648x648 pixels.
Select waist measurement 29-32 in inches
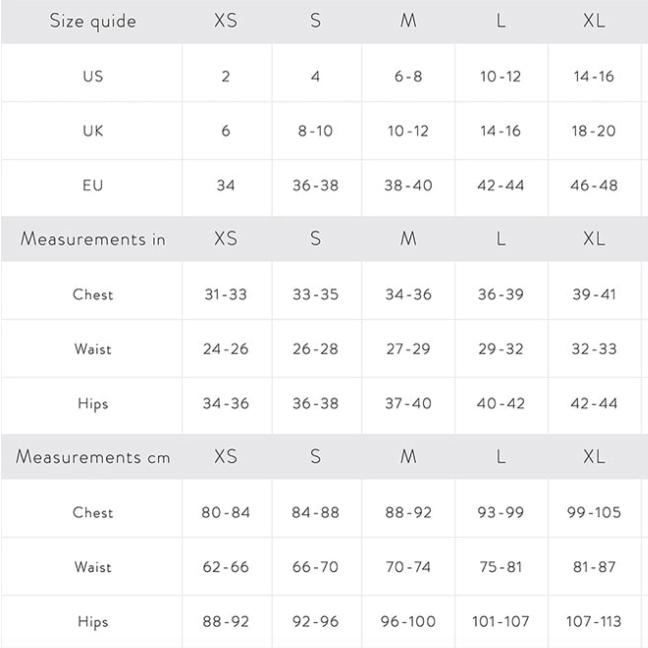coord(501,349)
